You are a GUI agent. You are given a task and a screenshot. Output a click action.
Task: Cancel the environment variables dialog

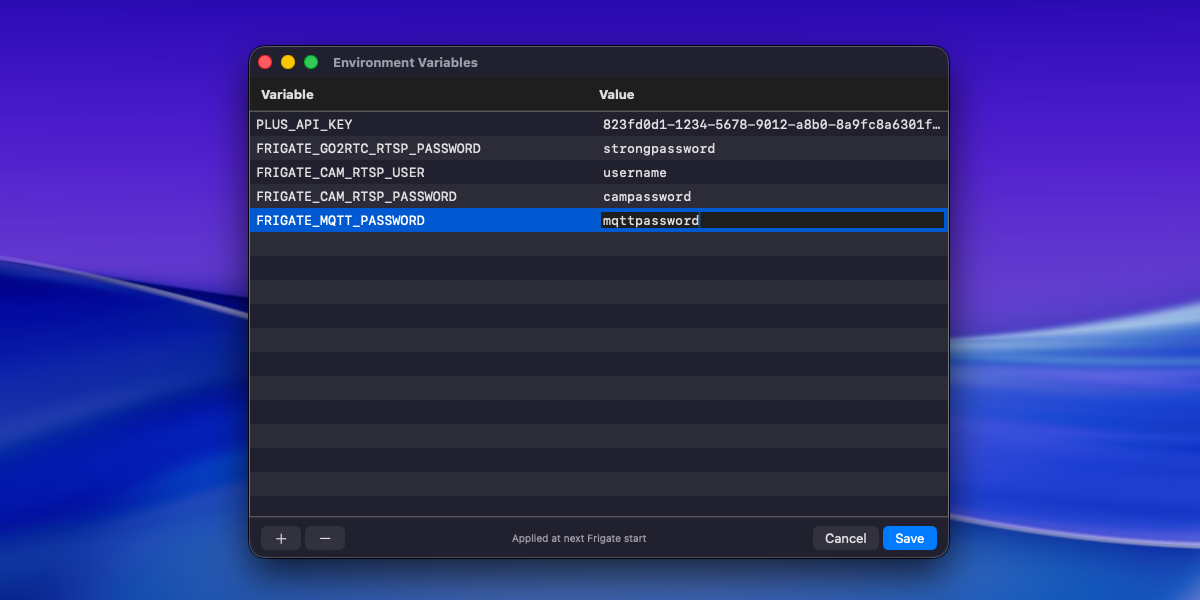pyautogui.click(x=846, y=538)
